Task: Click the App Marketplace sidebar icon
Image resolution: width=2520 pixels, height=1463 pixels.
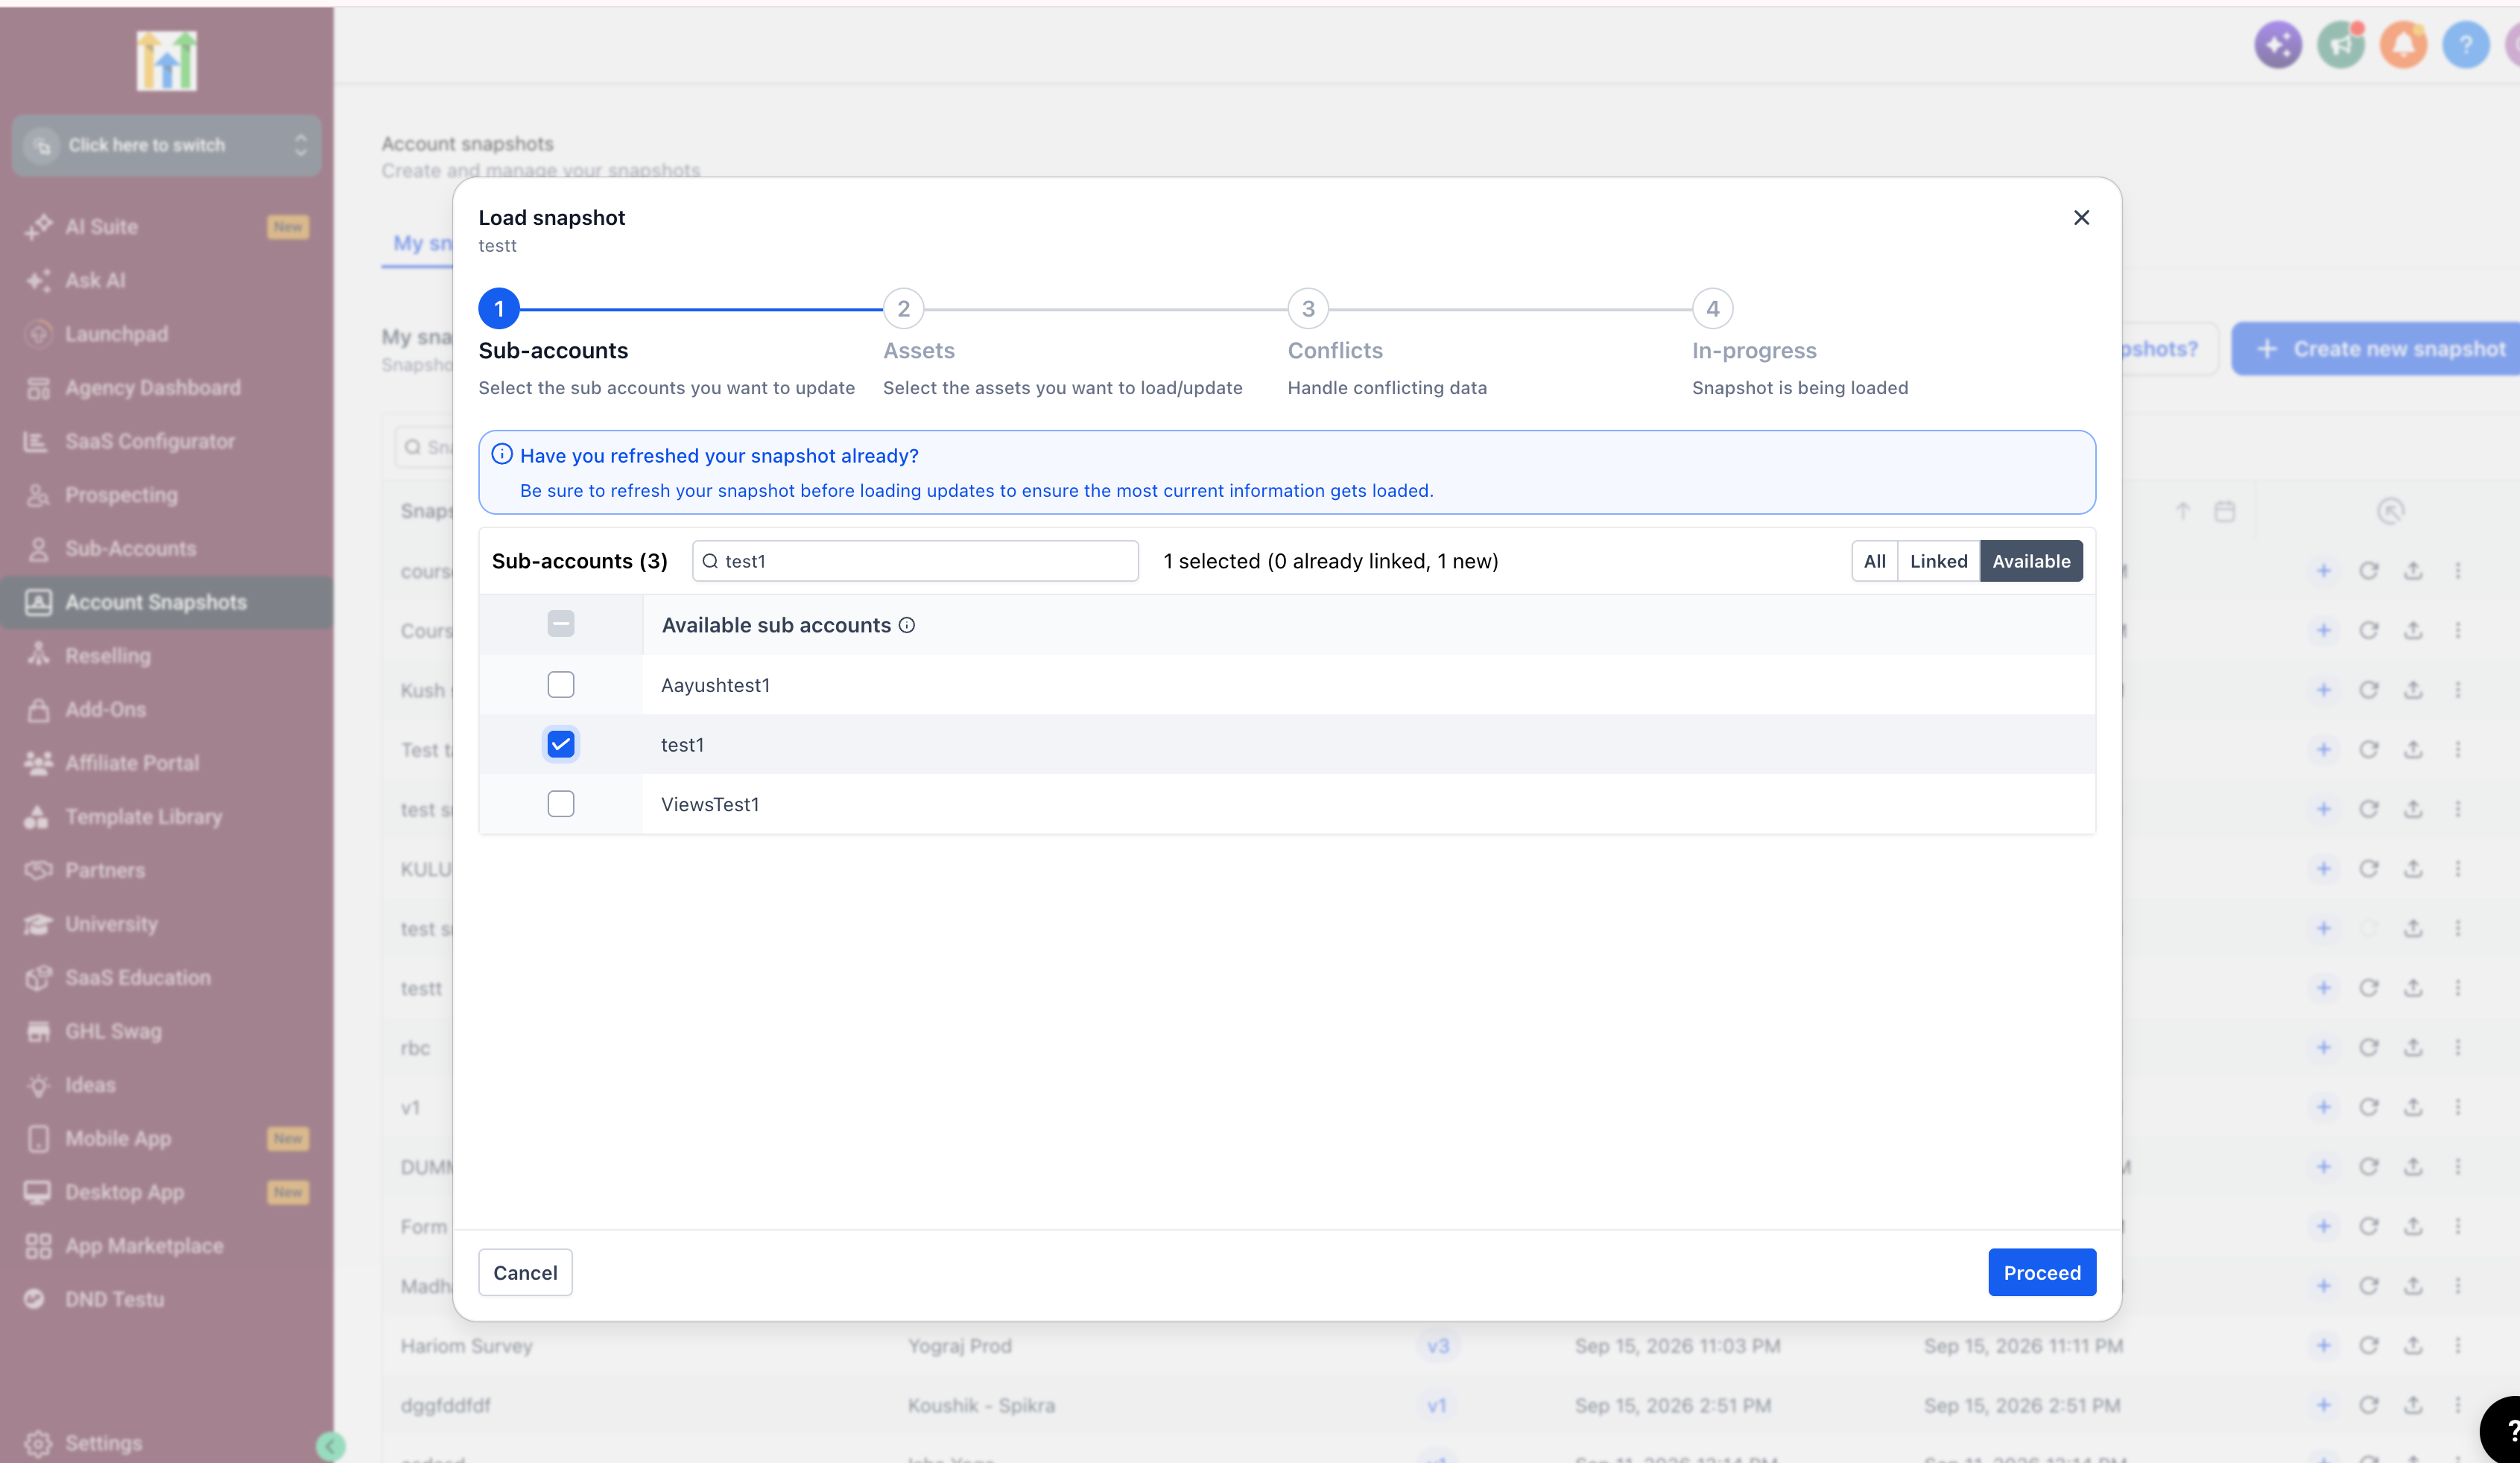Action: click(x=38, y=1246)
